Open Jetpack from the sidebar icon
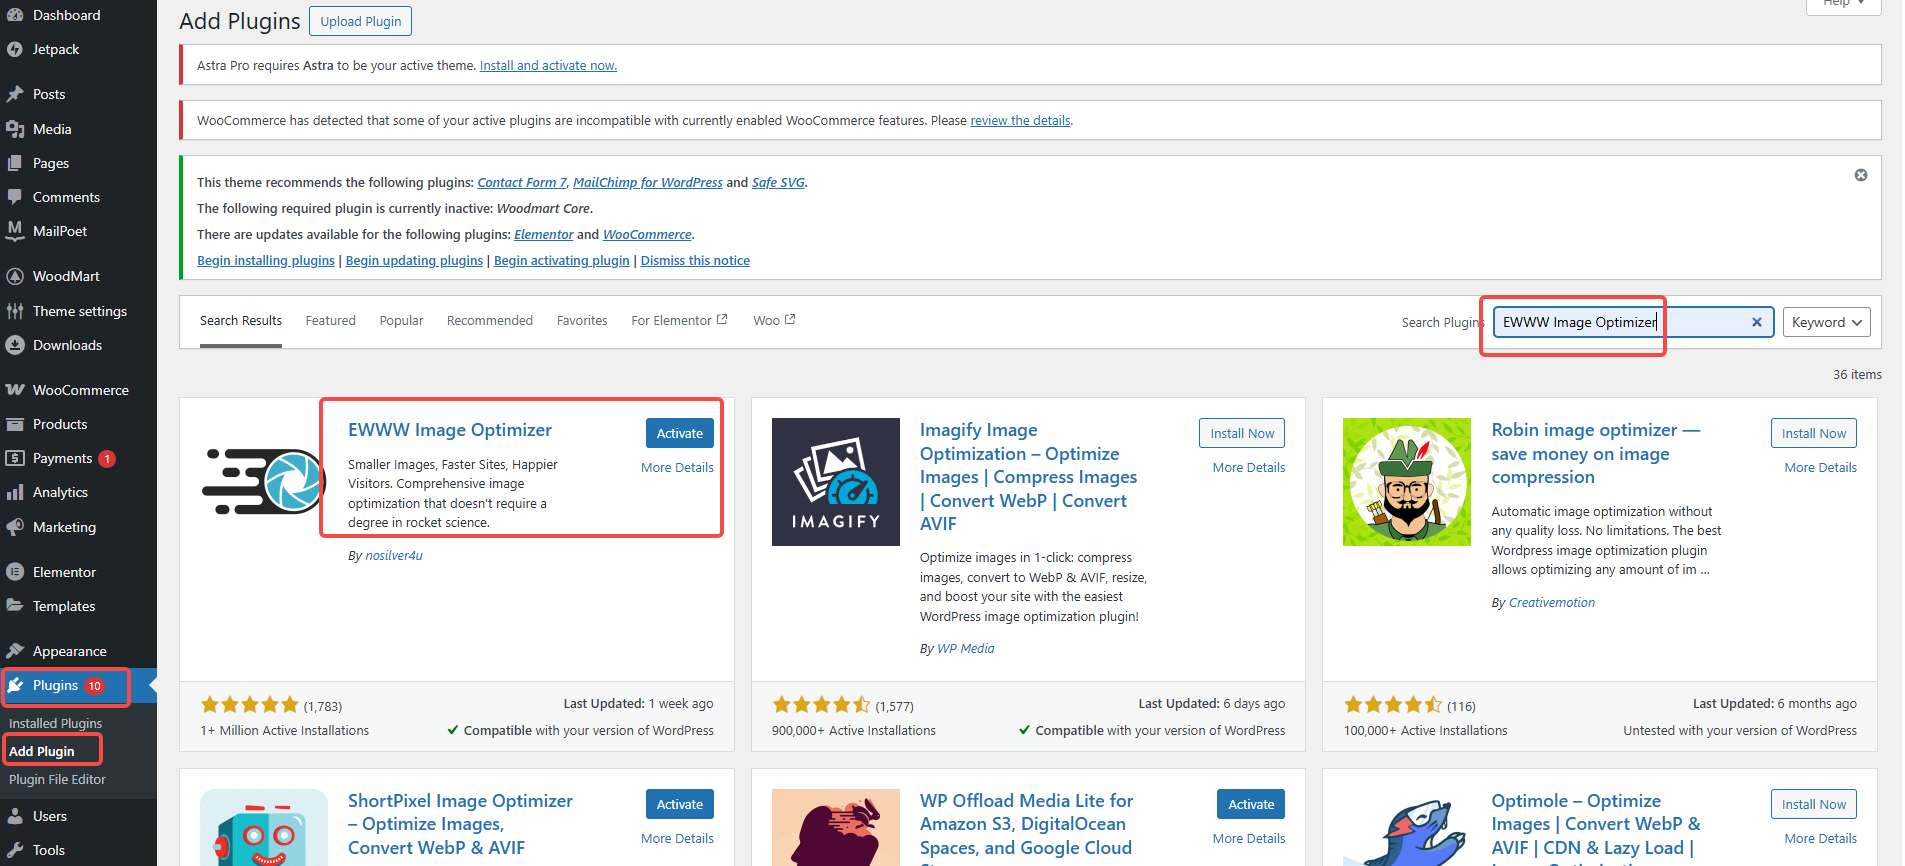 coord(15,49)
